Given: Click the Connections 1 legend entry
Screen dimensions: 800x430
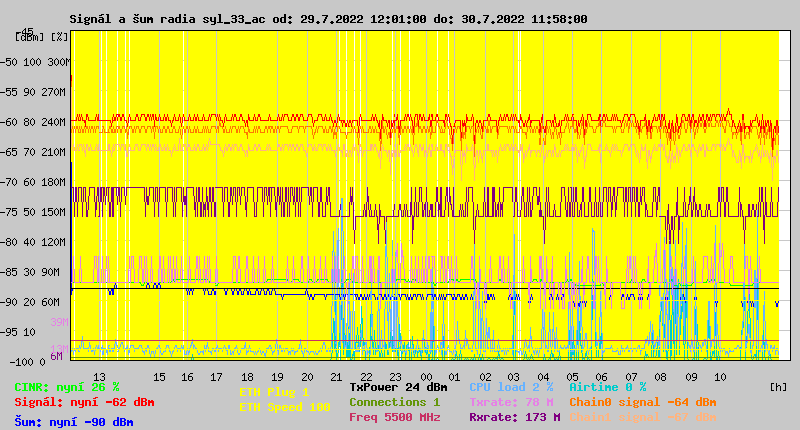Looking at the screenshot, I should point(394,402).
